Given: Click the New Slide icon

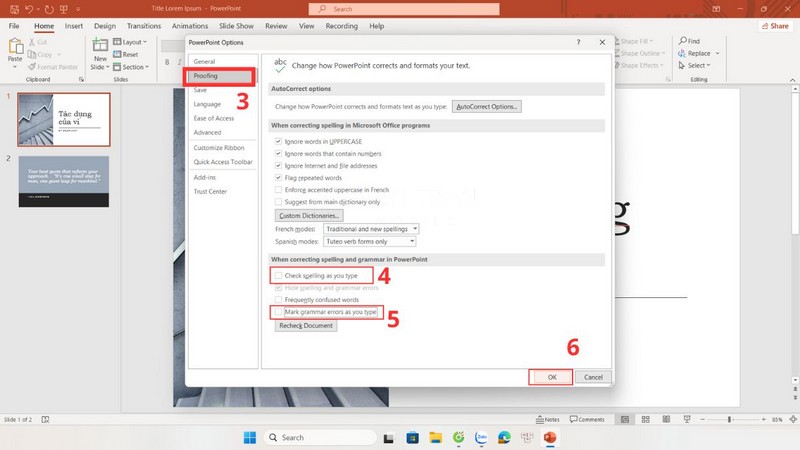Looking at the screenshot, I should pyautogui.click(x=100, y=48).
